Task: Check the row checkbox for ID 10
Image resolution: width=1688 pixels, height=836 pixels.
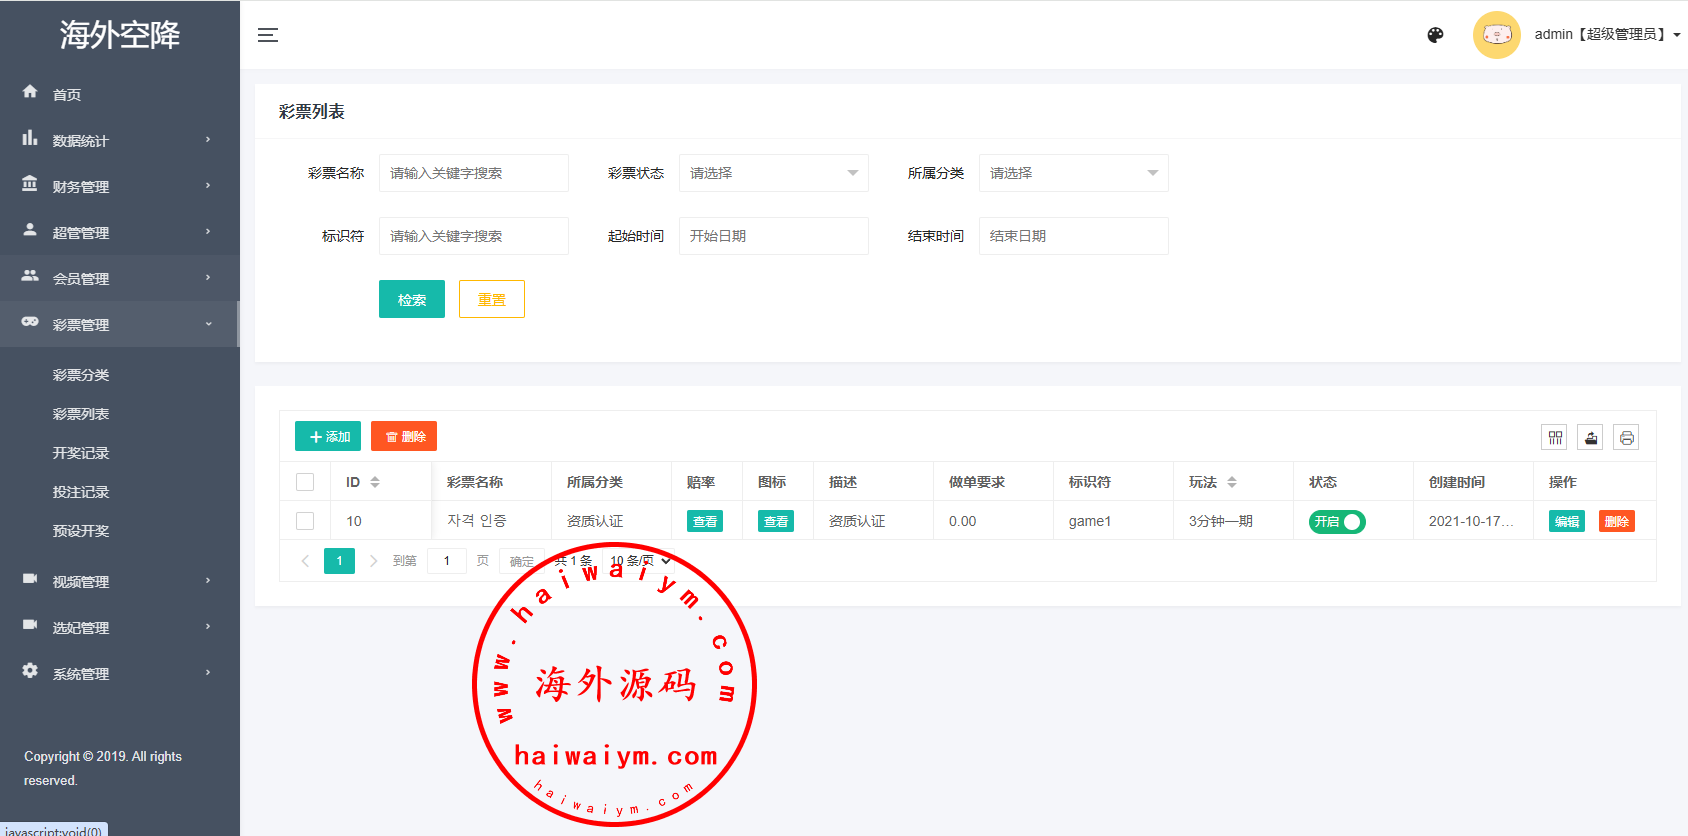Action: [305, 521]
